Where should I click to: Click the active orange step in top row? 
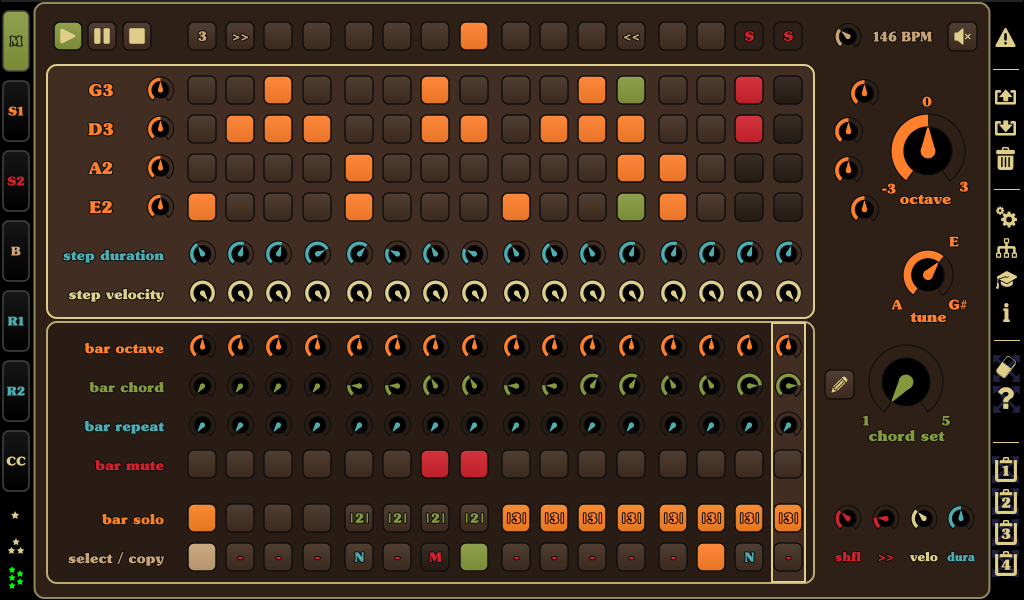click(473, 37)
